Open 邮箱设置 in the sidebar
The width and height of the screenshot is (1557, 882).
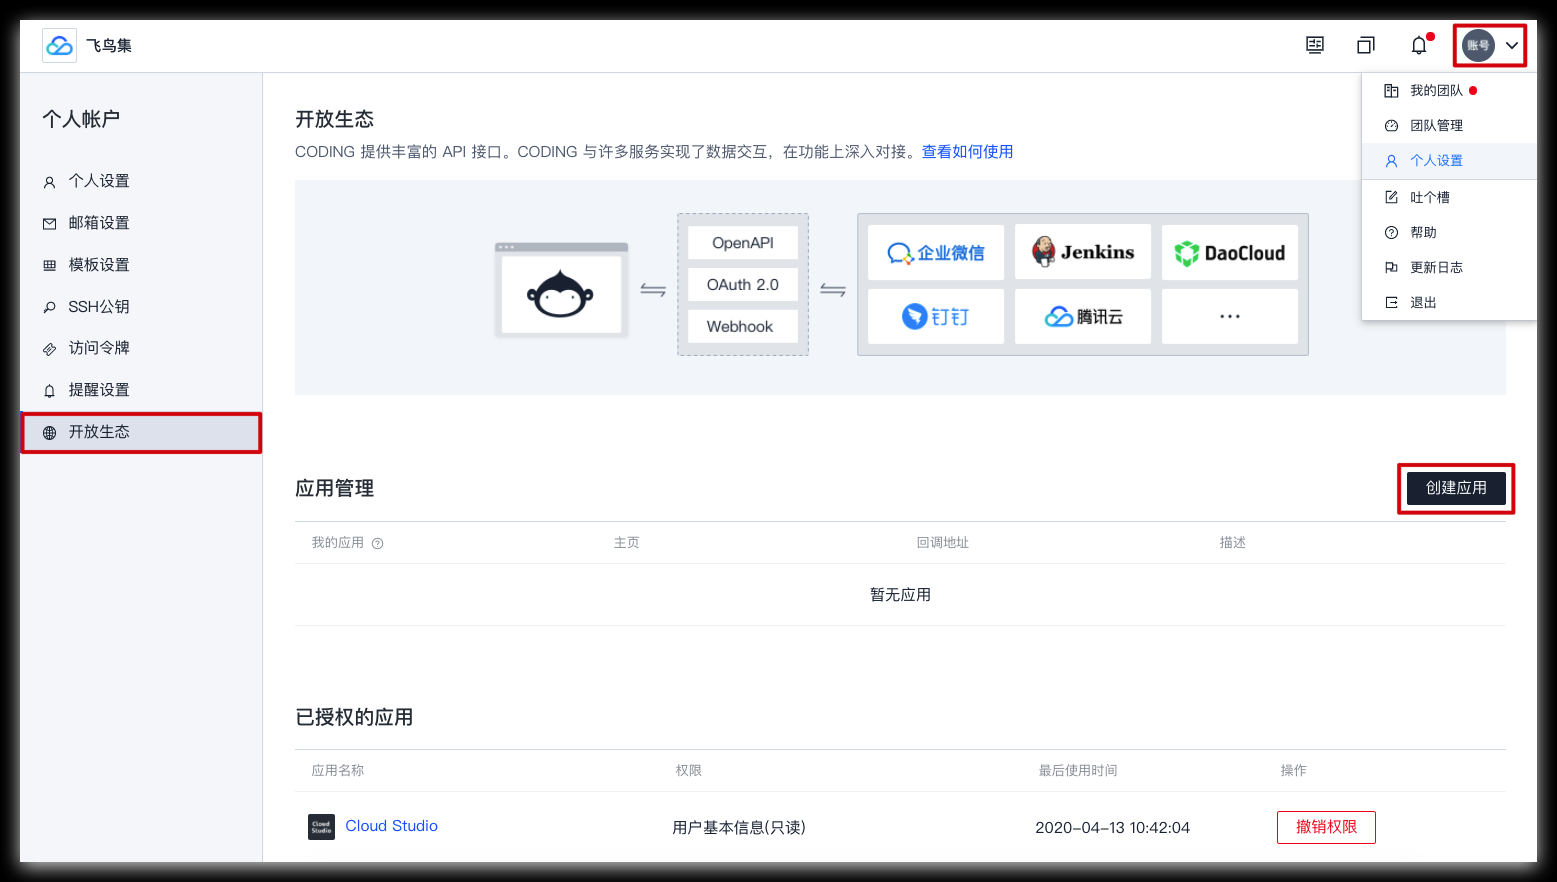pyautogui.click(x=98, y=223)
